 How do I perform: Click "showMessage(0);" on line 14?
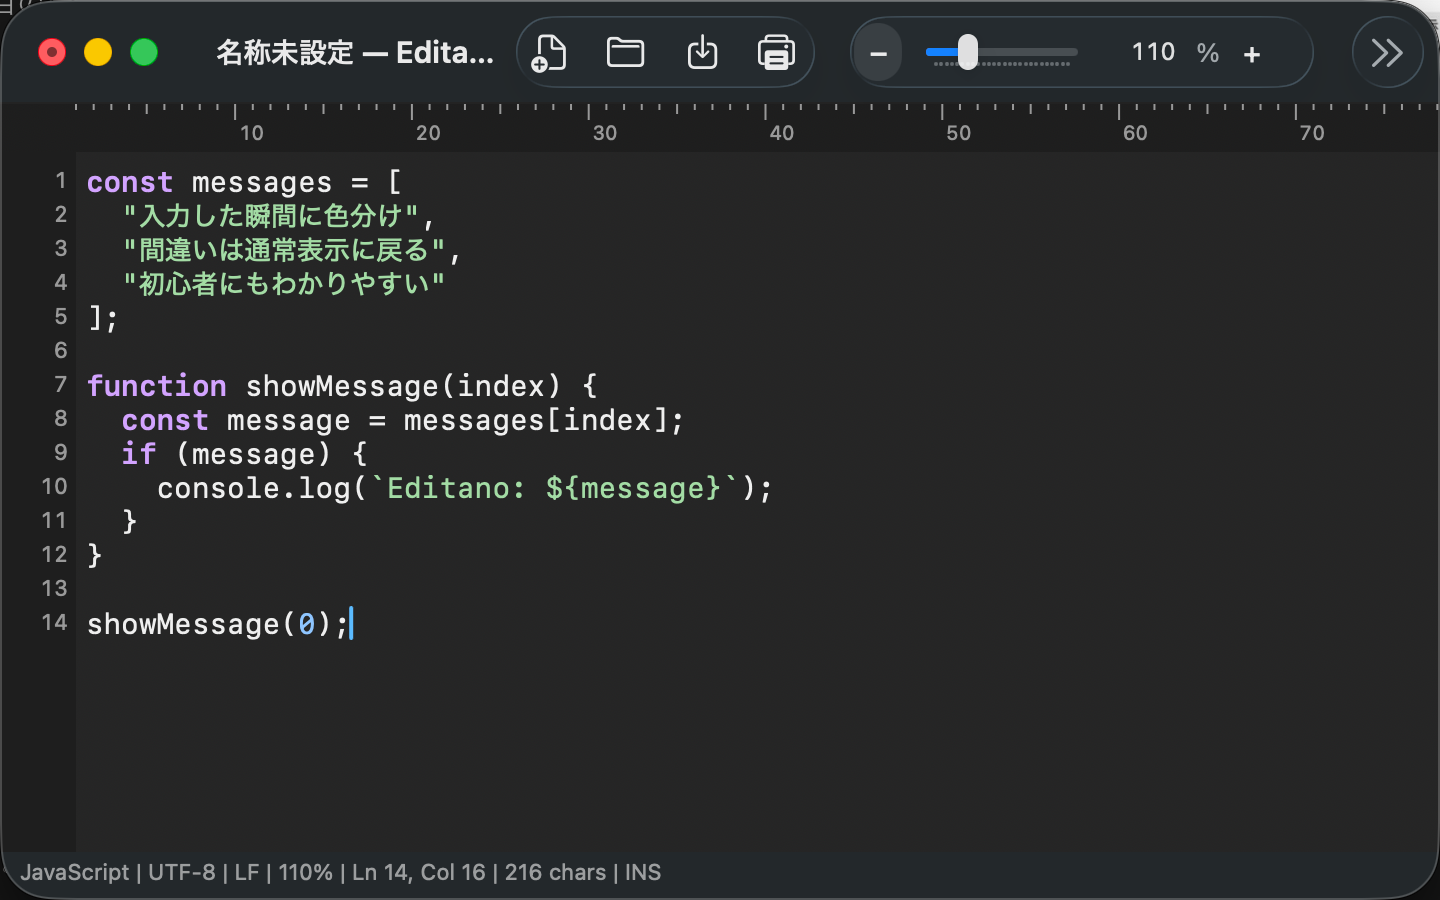click(218, 624)
